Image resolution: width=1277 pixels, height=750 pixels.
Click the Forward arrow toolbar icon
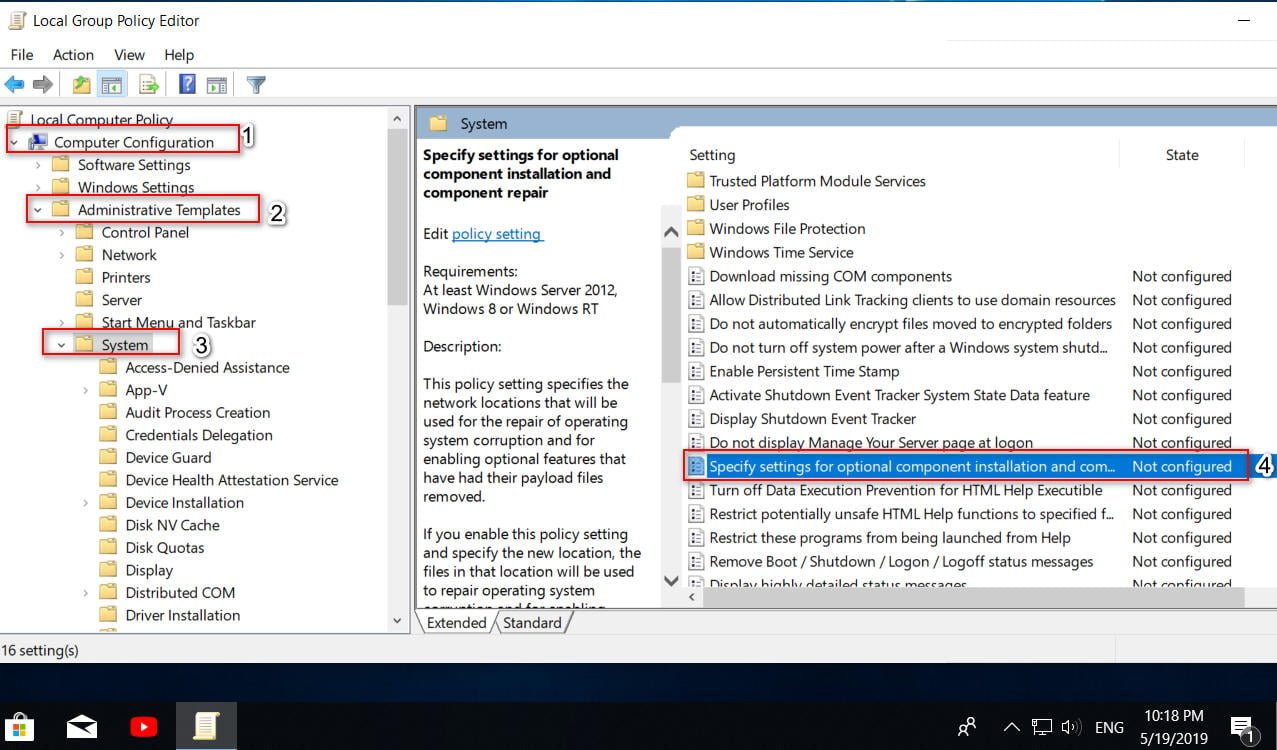click(x=43, y=85)
